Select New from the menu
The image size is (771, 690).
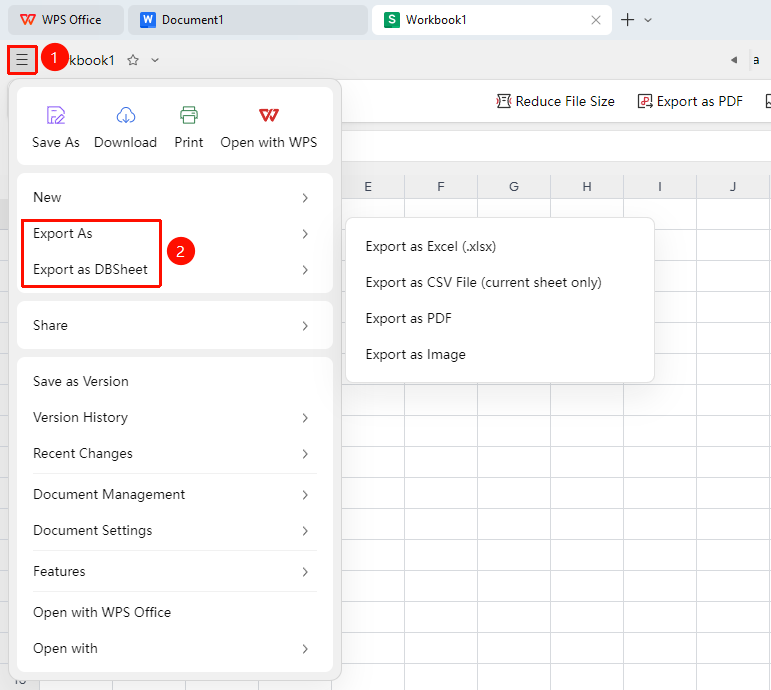click(x=175, y=198)
